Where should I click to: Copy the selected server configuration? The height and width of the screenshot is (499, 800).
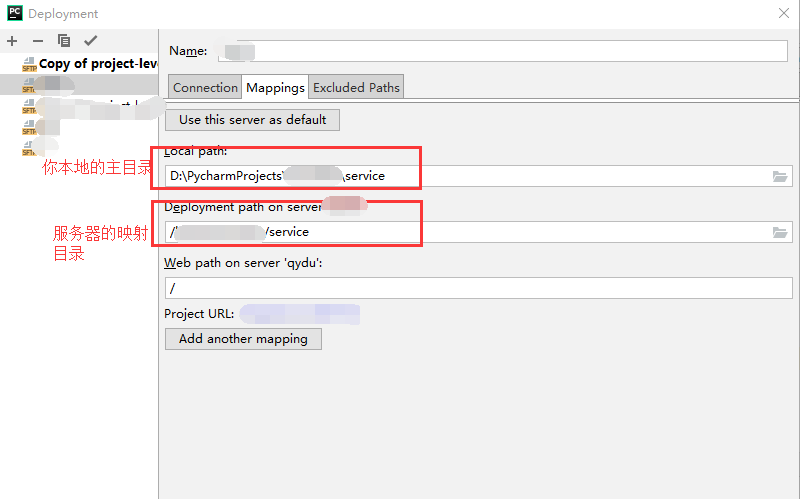point(64,41)
